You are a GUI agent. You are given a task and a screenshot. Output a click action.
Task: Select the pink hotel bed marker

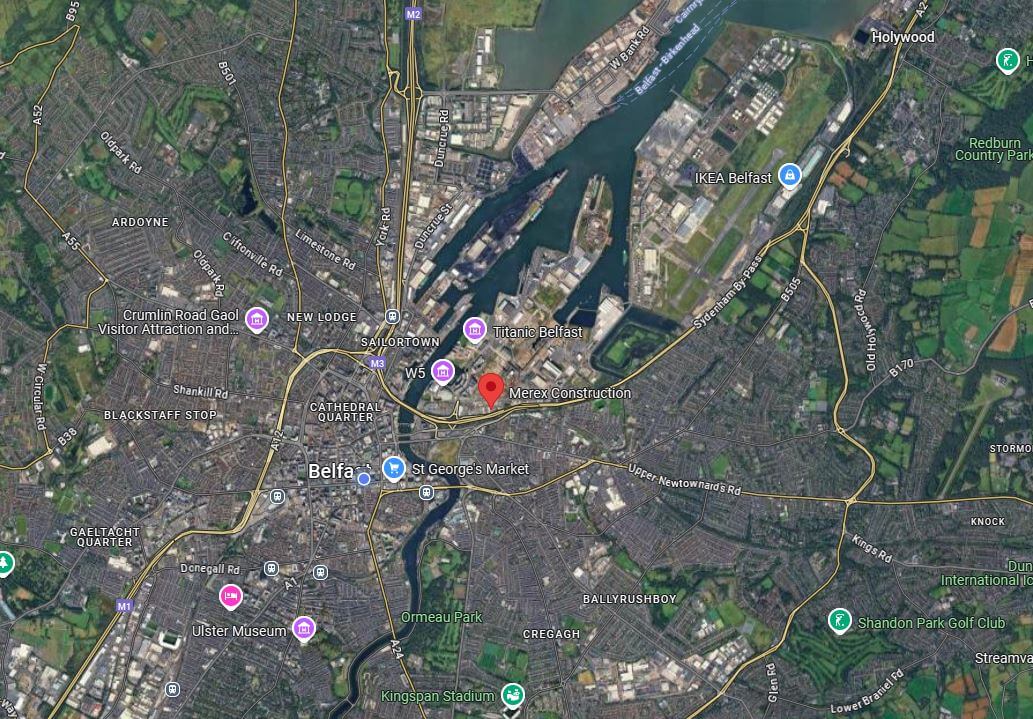click(231, 596)
